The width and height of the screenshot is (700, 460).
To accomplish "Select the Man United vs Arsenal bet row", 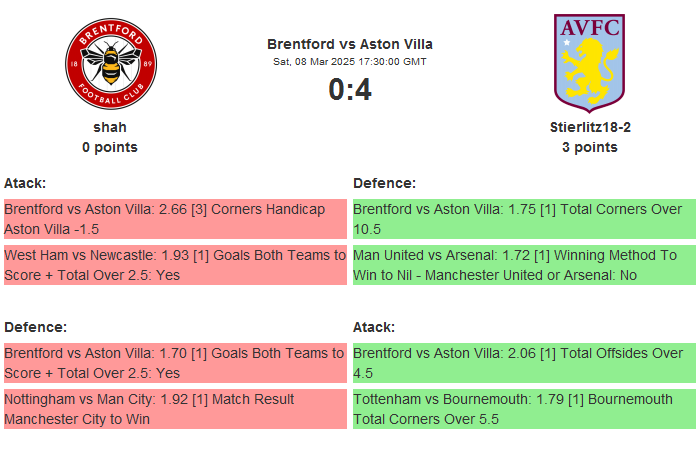I will (524, 265).
